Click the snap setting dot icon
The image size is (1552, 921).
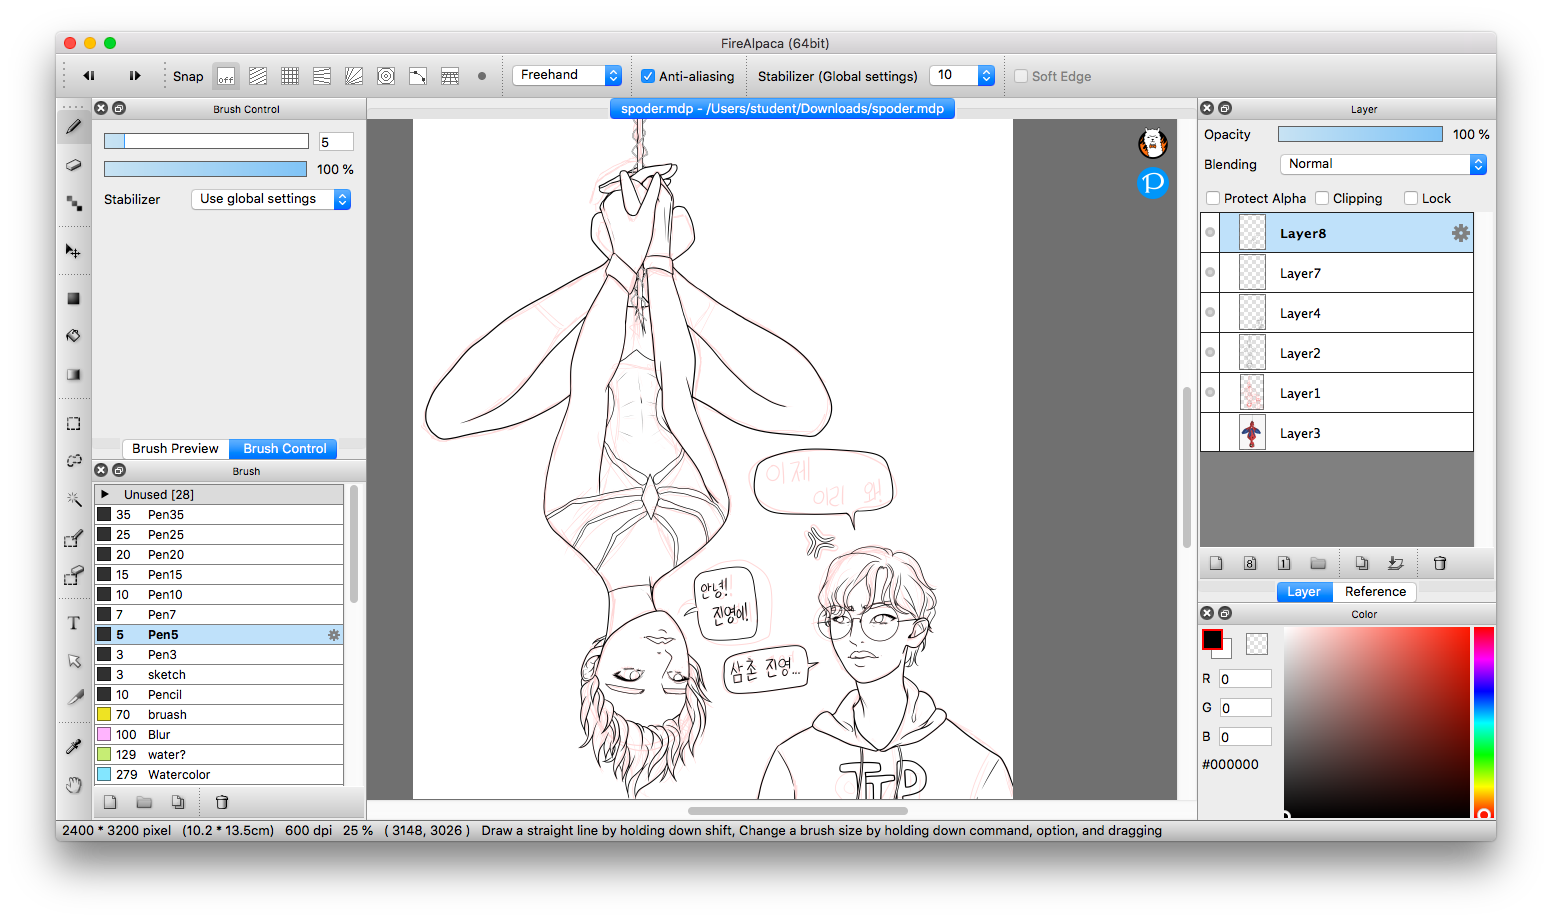[482, 76]
